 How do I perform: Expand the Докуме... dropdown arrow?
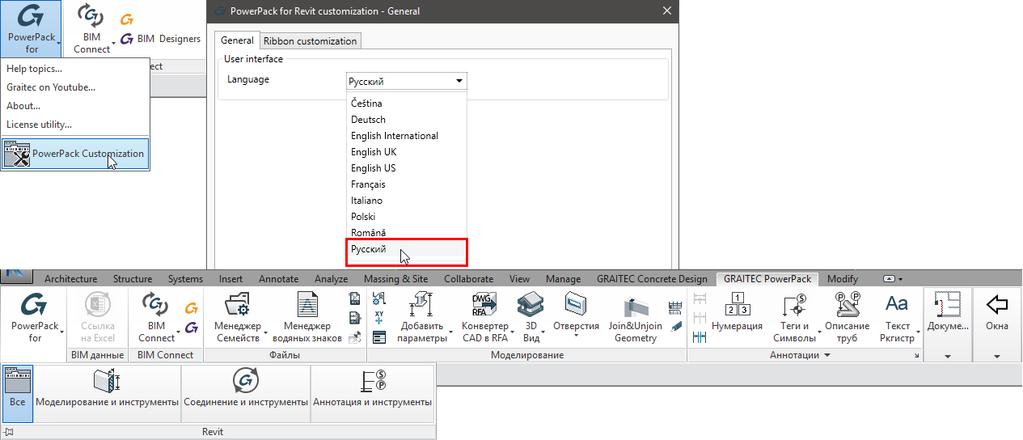[947, 356]
